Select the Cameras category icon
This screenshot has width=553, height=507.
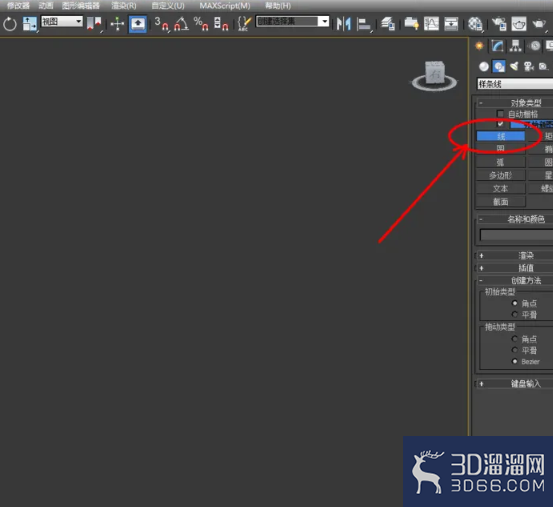click(529, 66)
